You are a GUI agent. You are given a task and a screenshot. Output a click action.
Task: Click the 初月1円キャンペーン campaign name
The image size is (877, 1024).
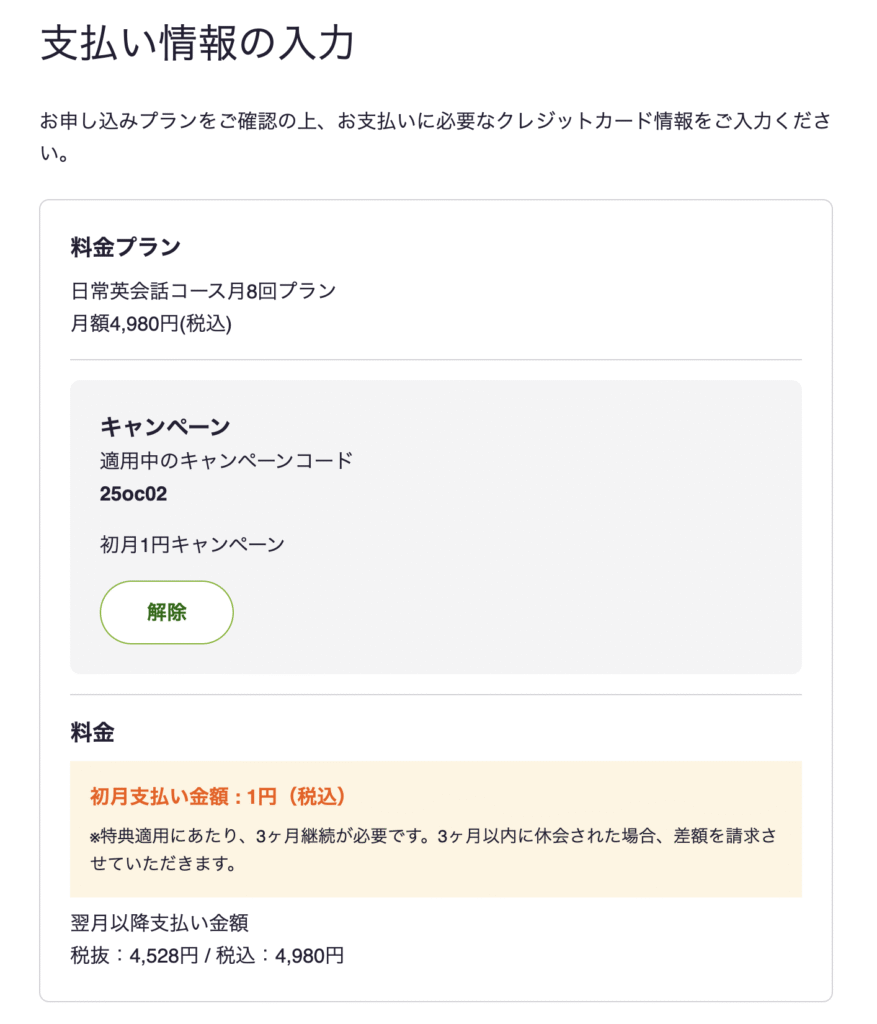(192, 545)
